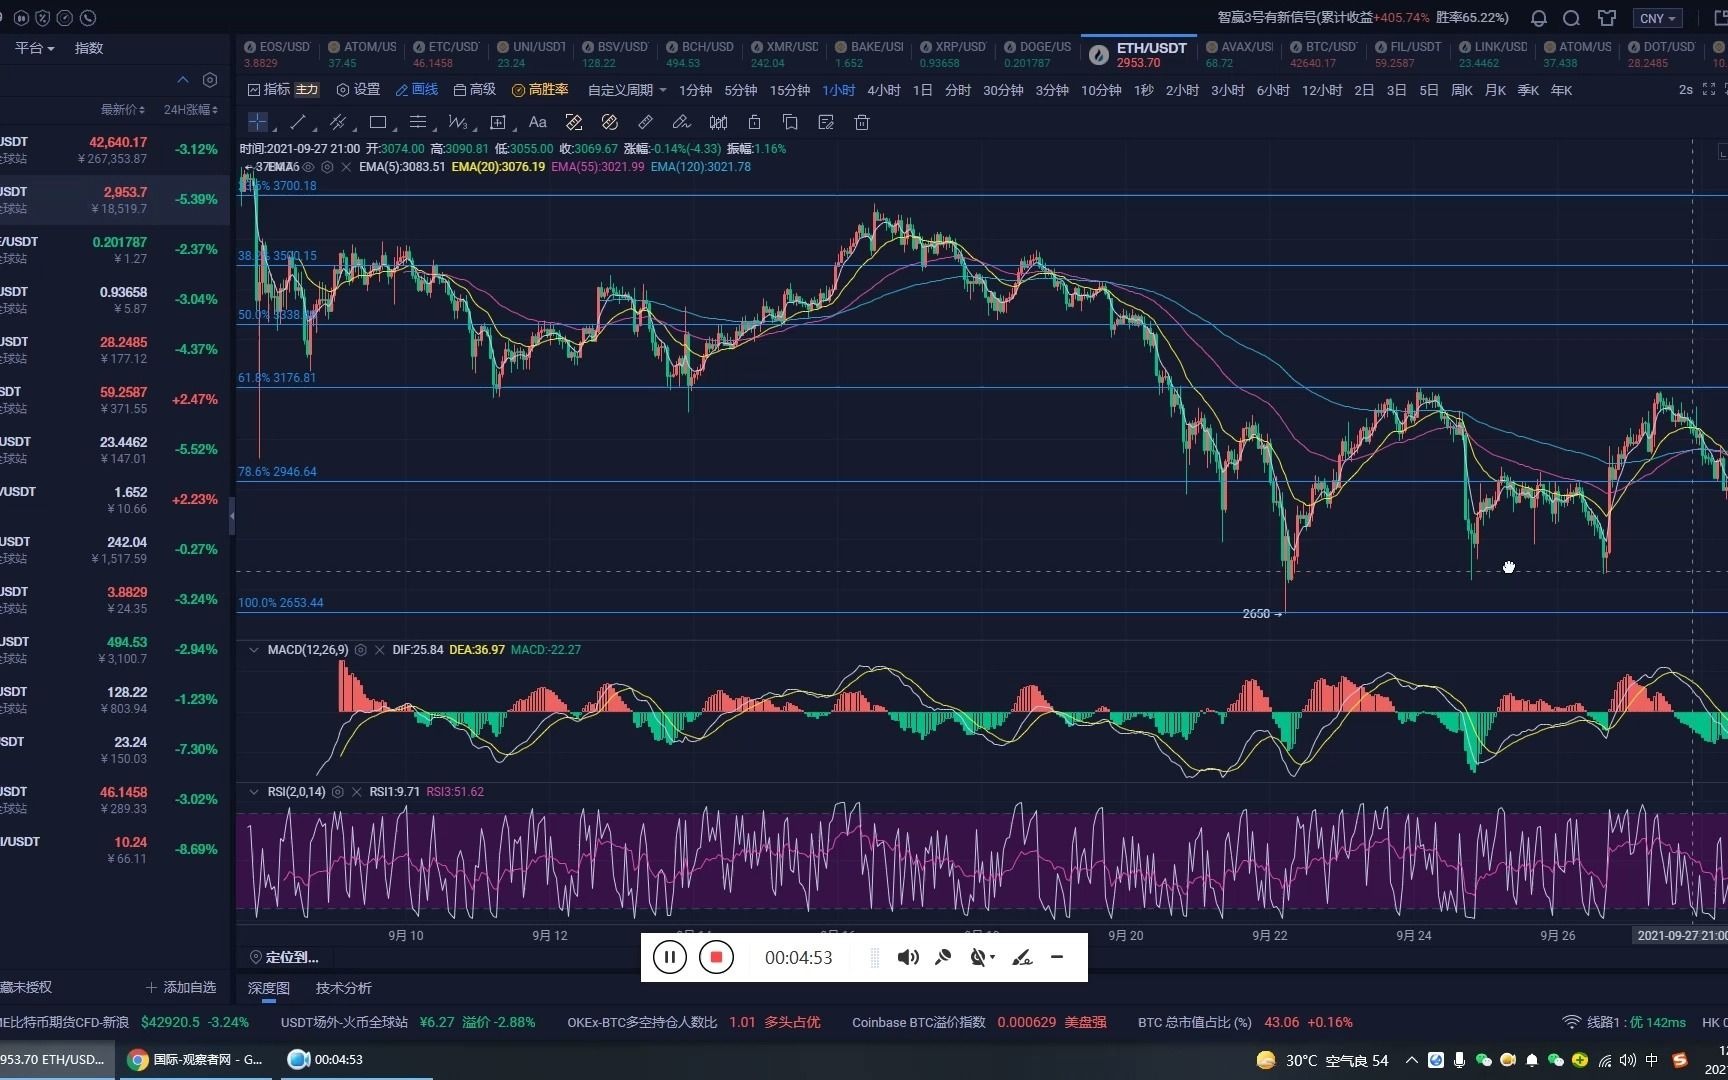Click 添加自选 to add a favorite

(x=180, y=987)
